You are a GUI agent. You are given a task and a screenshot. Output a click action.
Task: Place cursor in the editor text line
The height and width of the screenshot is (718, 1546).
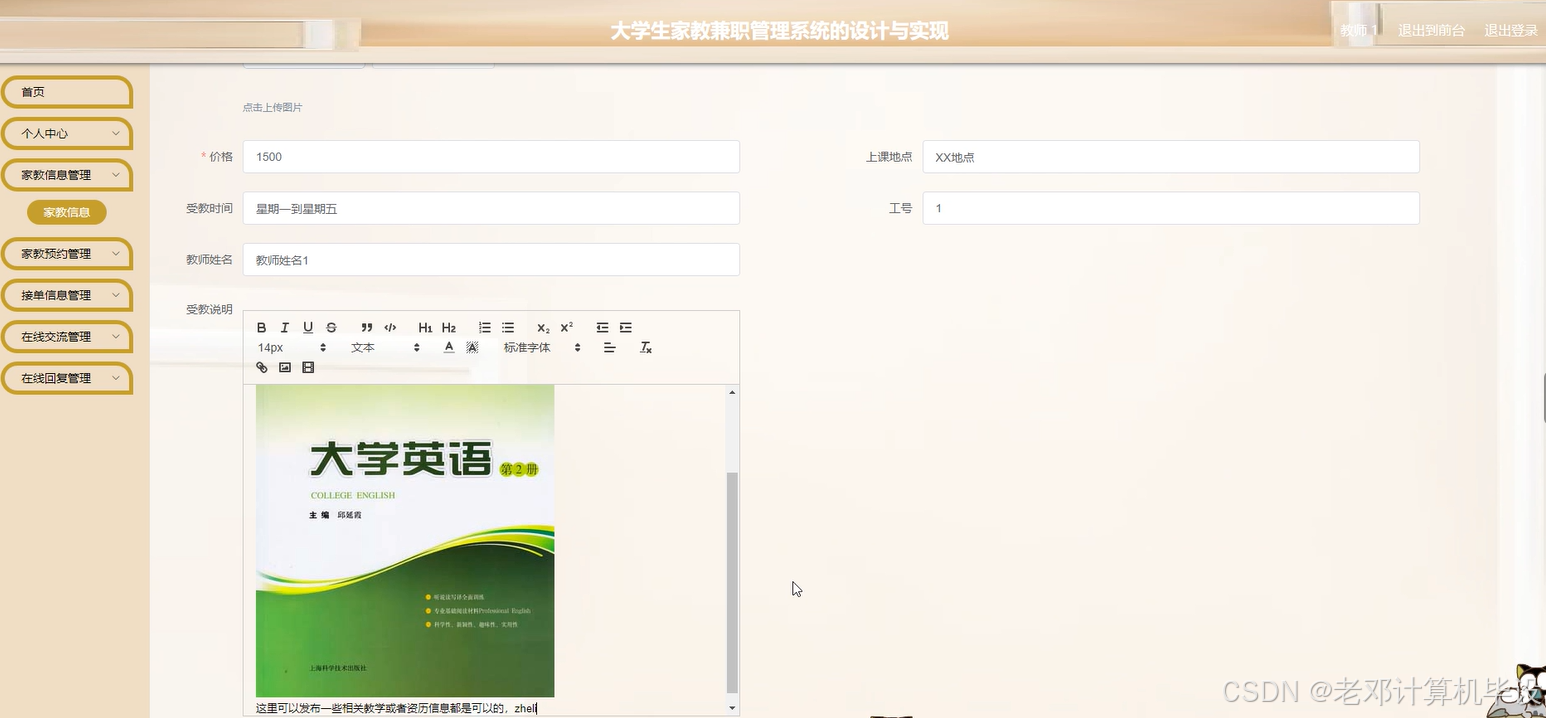(x=396, y=708)
